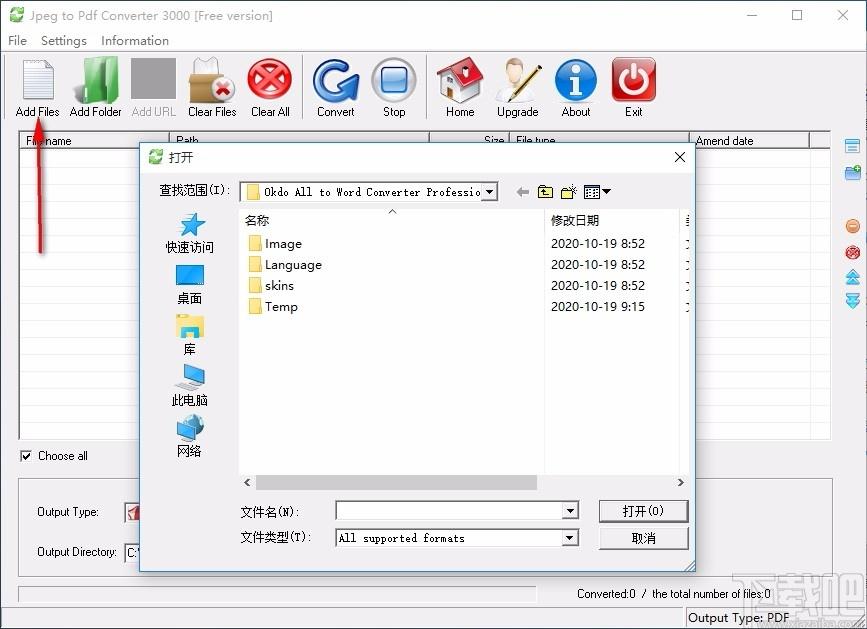This screenshot has height=629, width=867.
Task: Select Libraries (库) in dialog sidebar
Action: coord(190,336)
